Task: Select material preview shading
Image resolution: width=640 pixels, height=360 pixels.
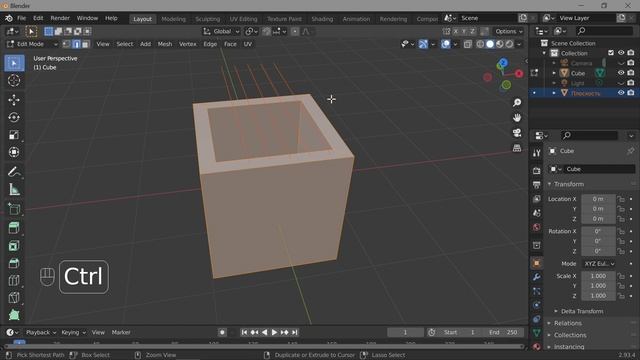Action: pos(500,44)
